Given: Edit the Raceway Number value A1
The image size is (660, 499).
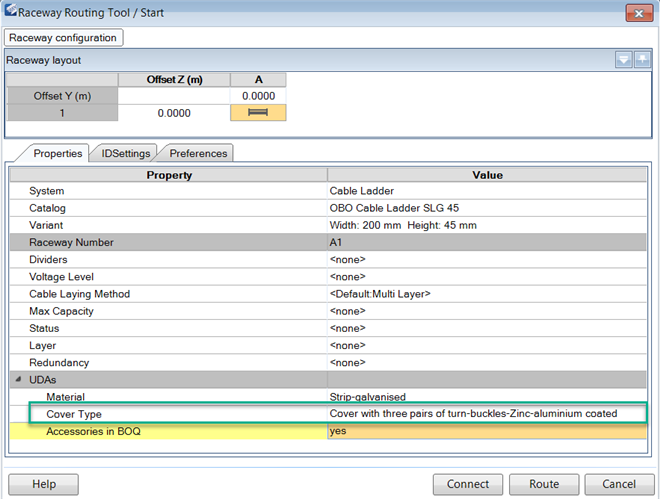Looking at the screenshot, I should pos(487,242).
